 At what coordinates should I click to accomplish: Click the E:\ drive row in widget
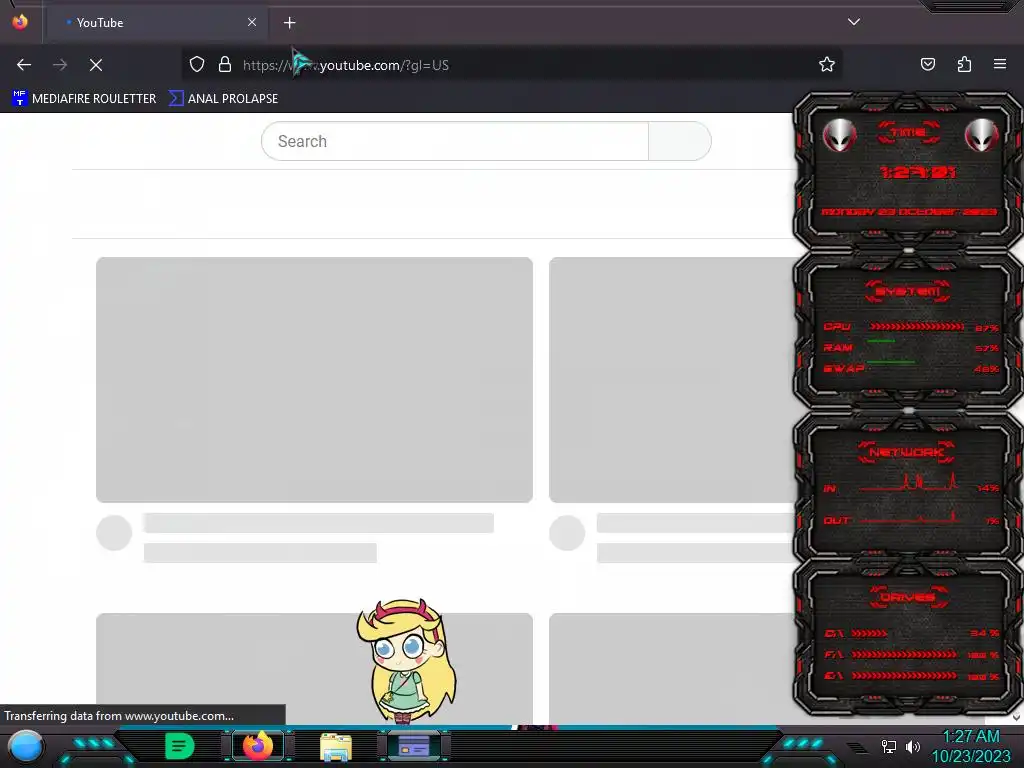click(x=912, y=676)
